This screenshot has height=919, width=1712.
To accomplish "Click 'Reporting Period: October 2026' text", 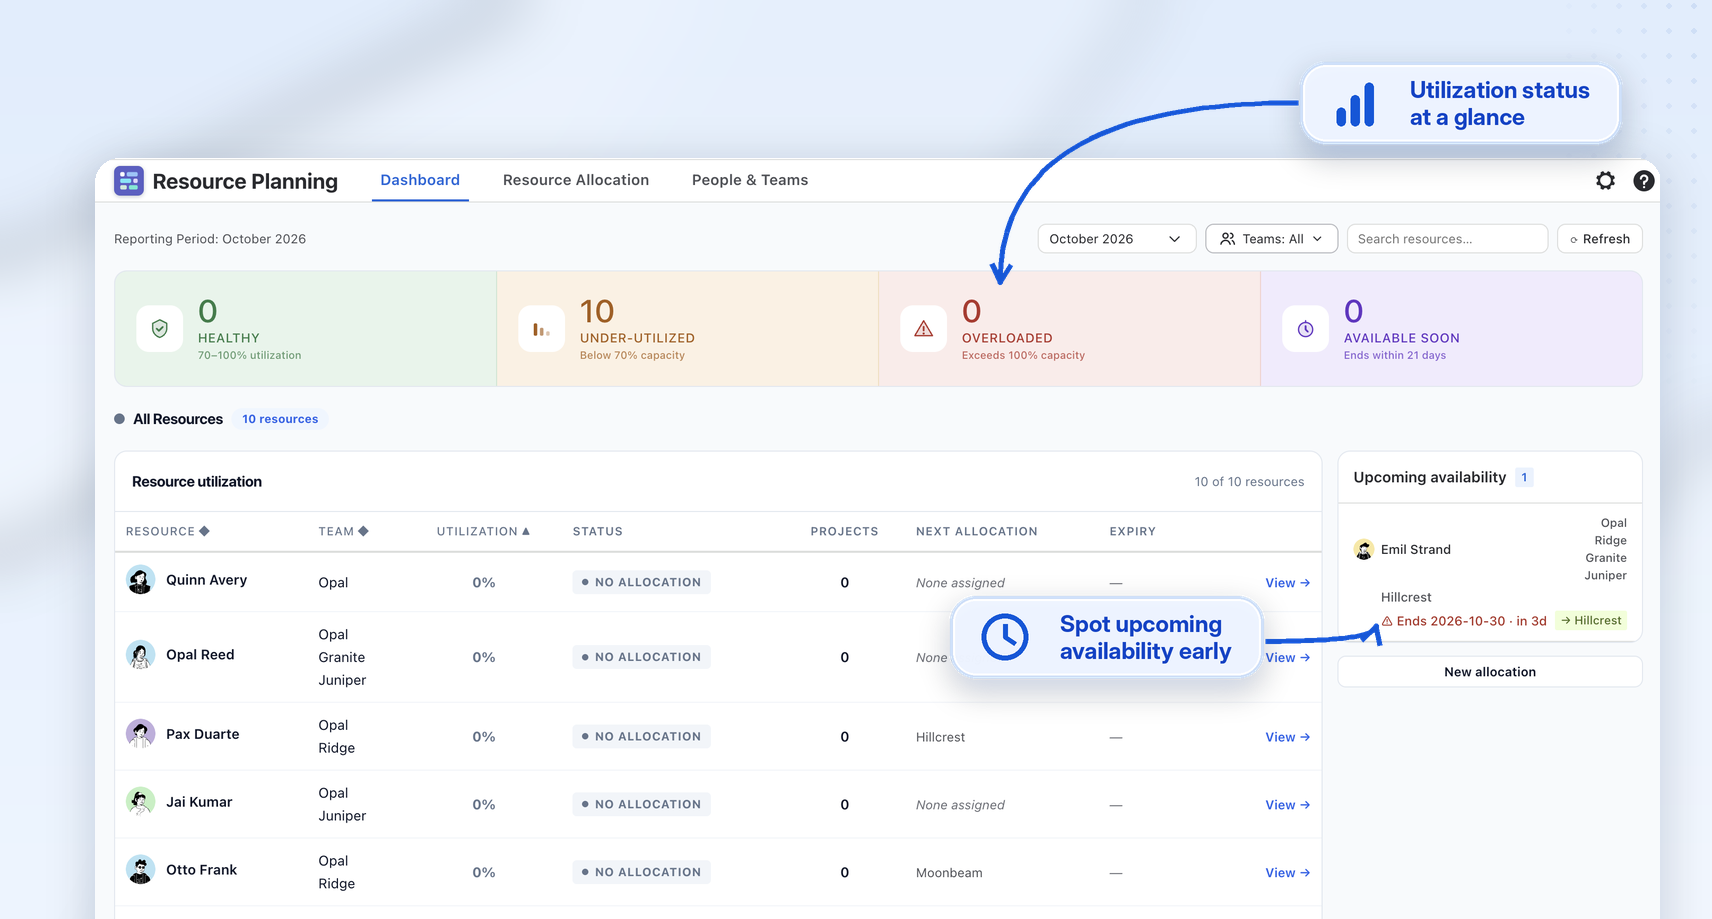I will pyautogui.click(x=210, y=239).
